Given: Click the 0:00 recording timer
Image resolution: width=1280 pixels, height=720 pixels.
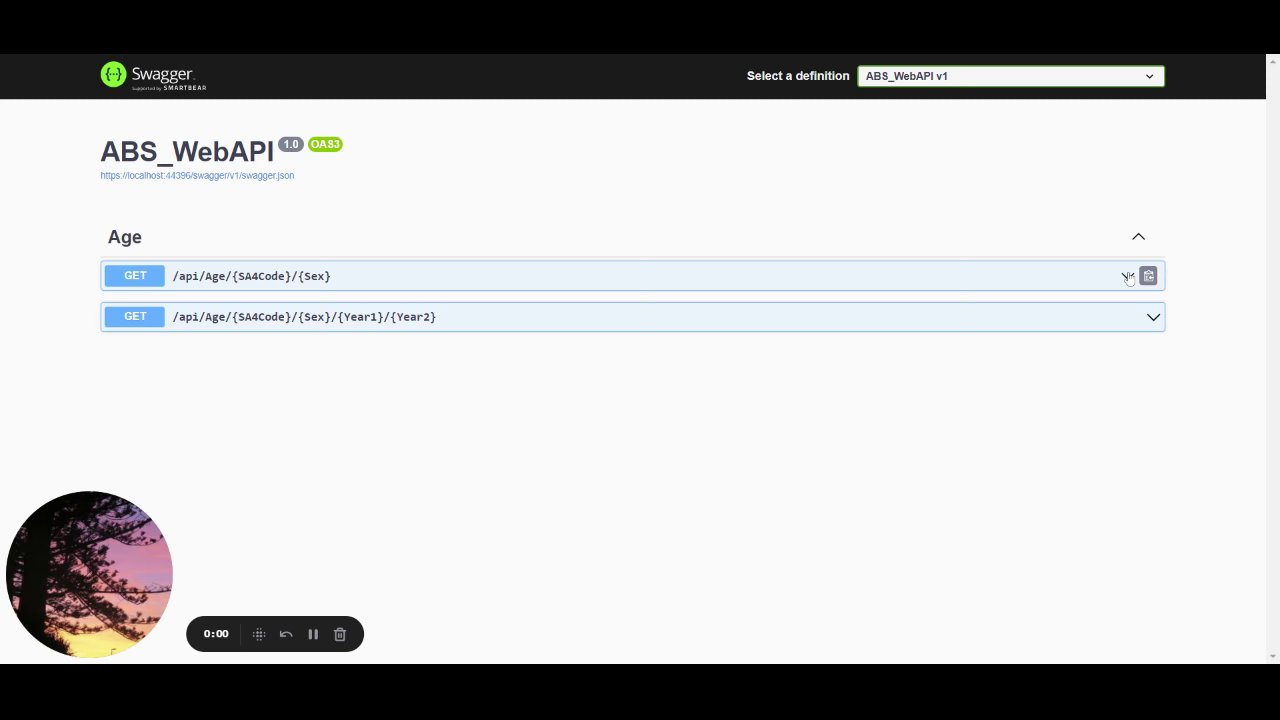Looking at the screenshot, I should (216, 634).
